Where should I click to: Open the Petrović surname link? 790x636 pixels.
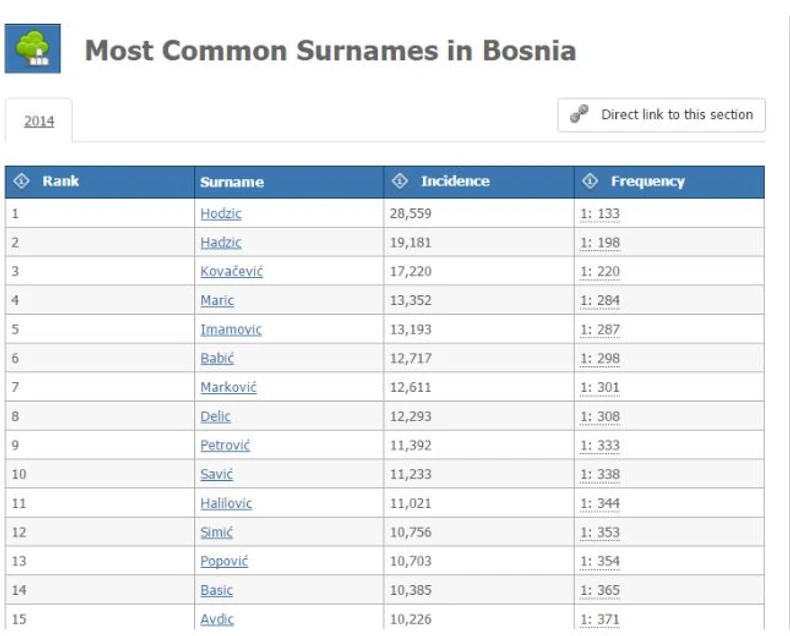tap(225, 445)
